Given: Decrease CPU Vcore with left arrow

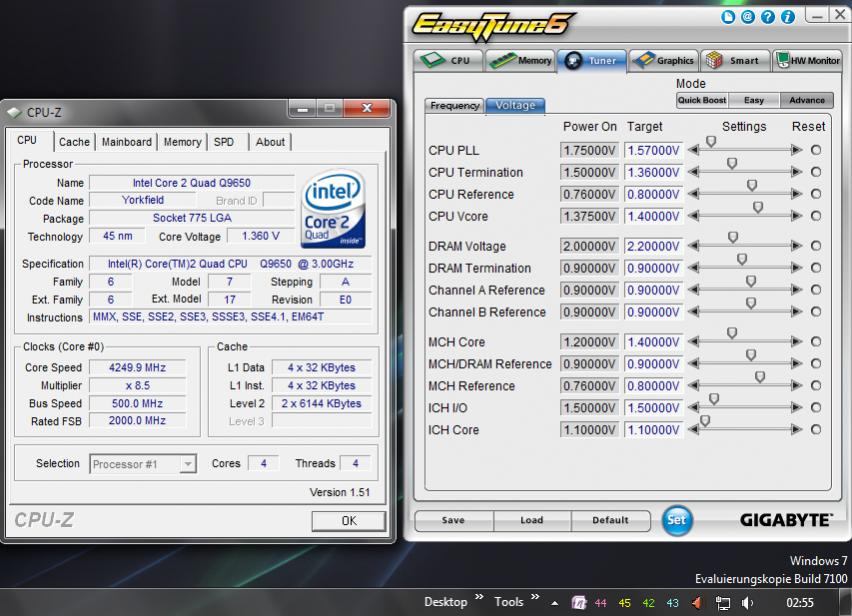Looking at the screenshot, I should point(693,216).
